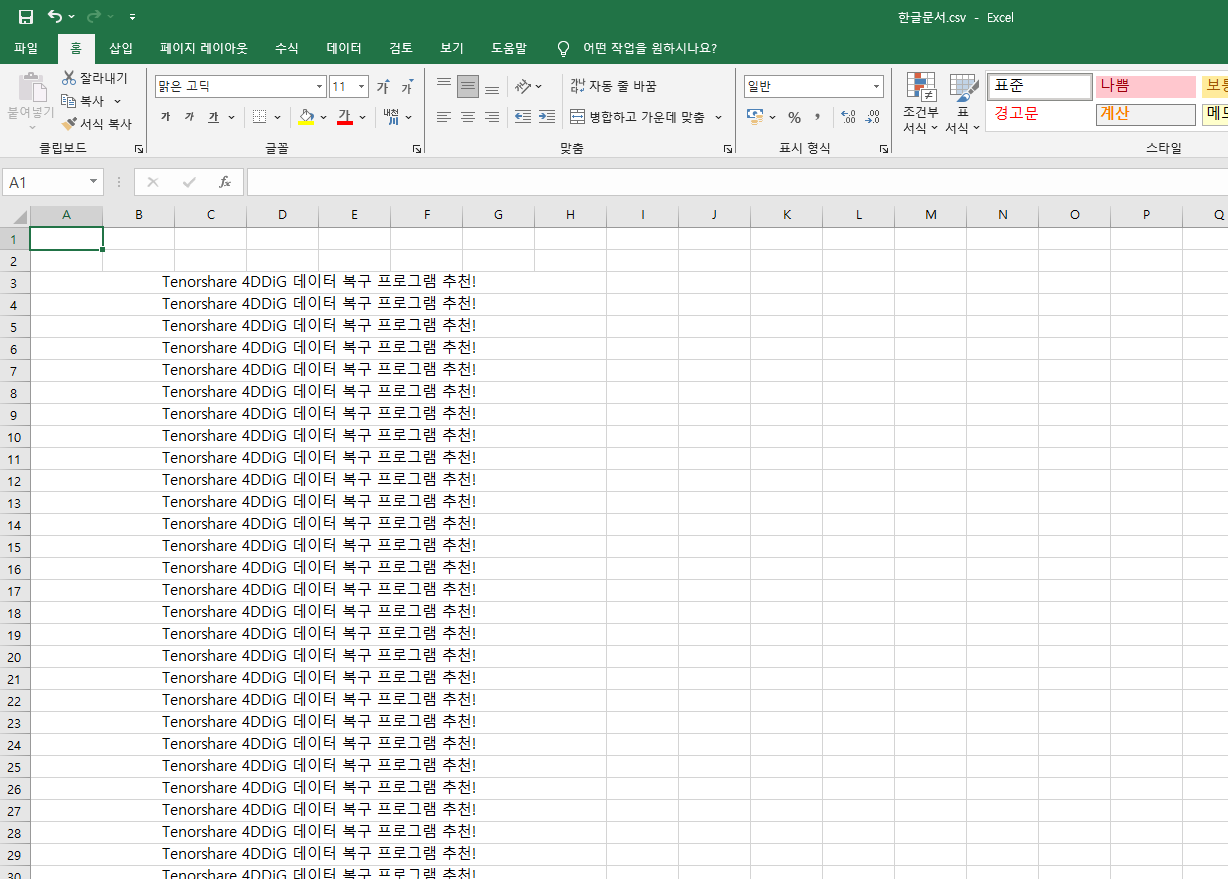Click the Cut (잘라내기) scissors icon
Image resolution: width=1228 pixels, height=879 pixels.
(69, 78)
